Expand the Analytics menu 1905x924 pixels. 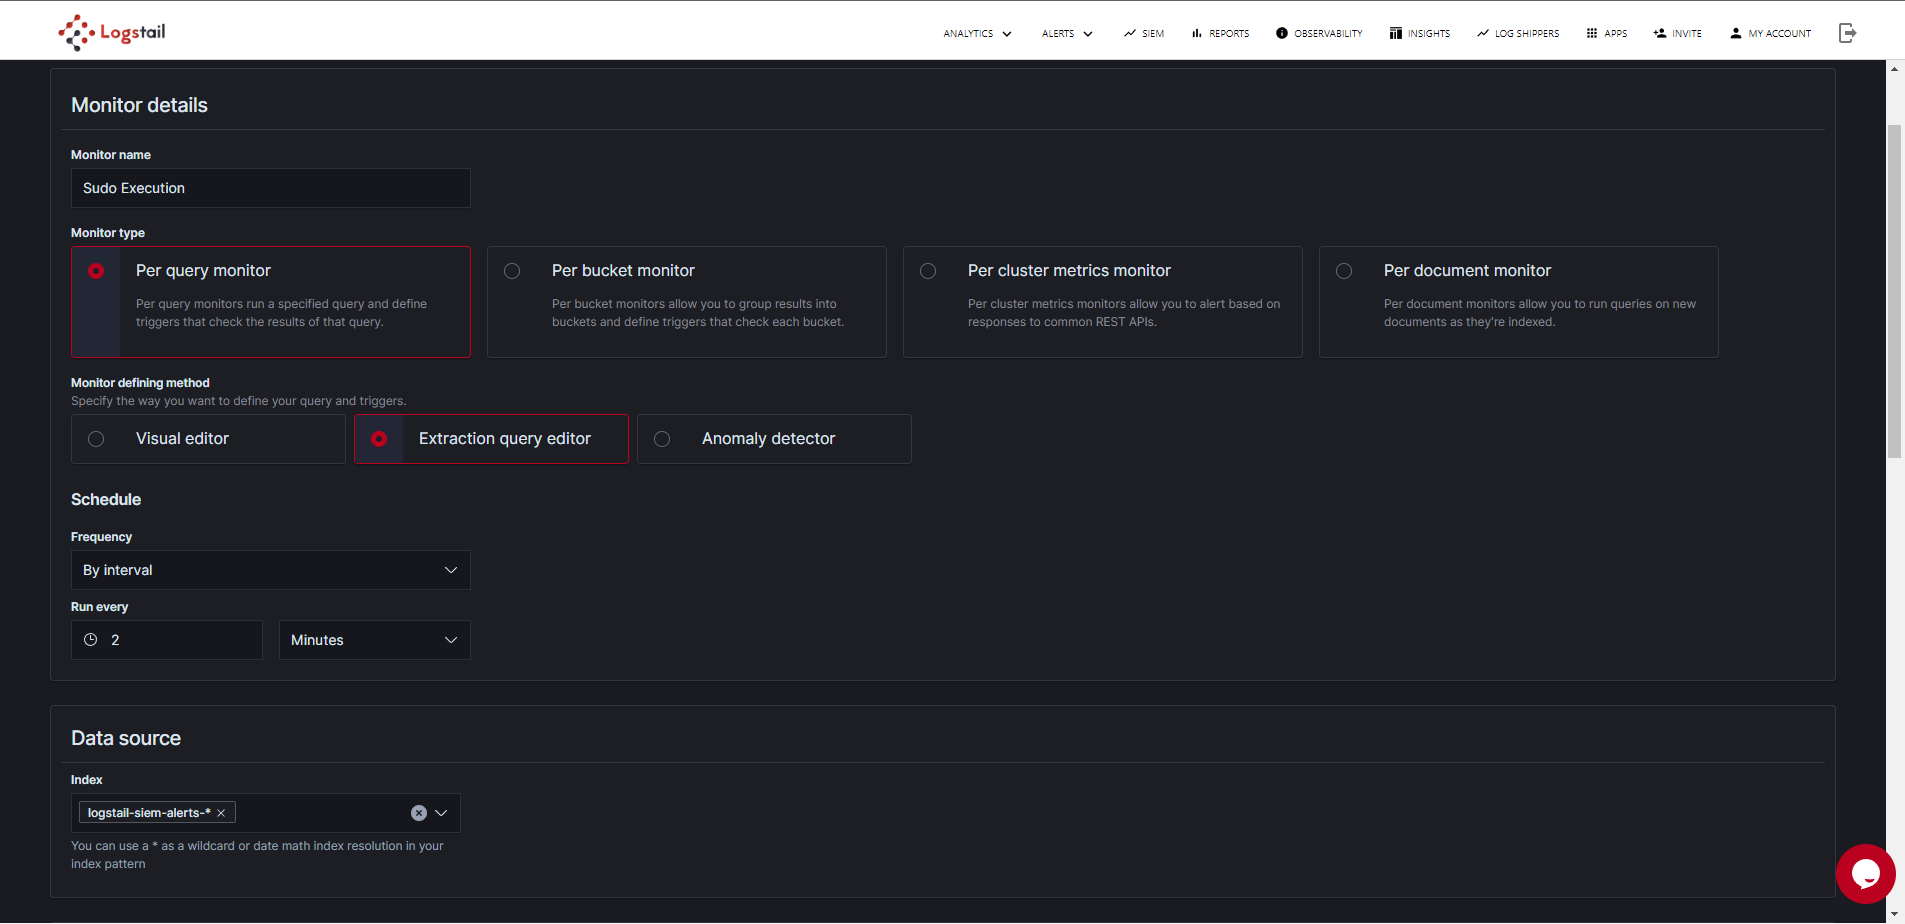[978, 33]
